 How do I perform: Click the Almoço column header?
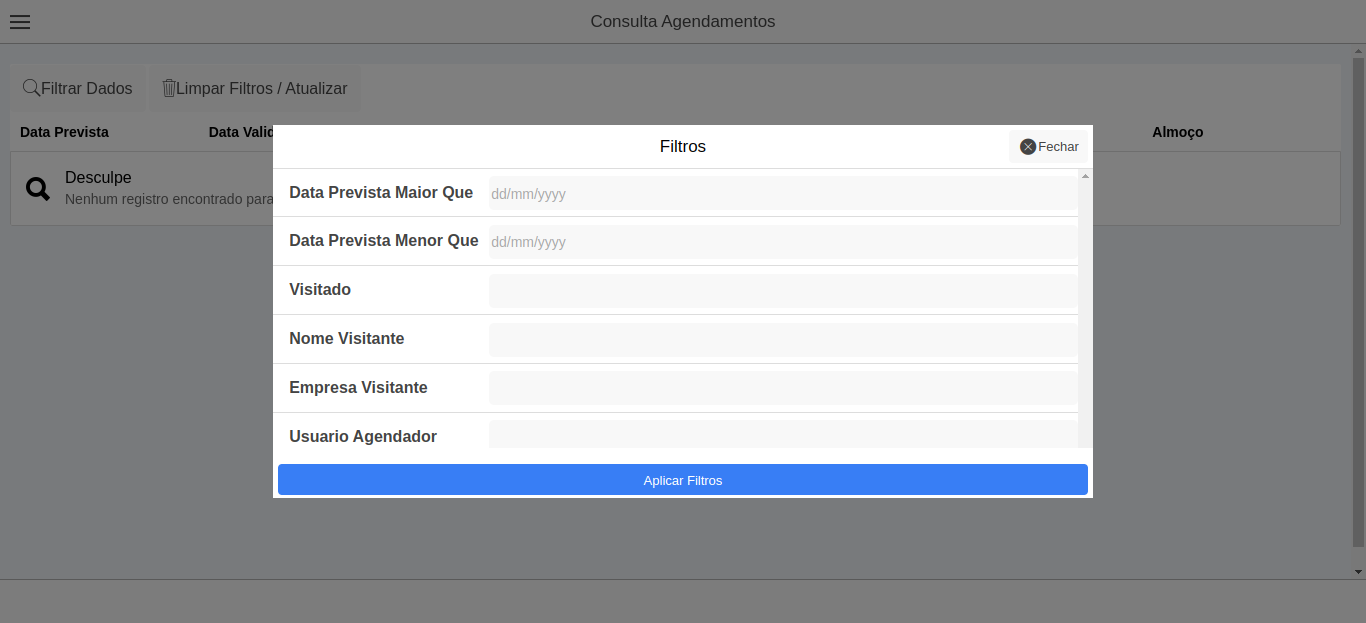(1177, 131)
